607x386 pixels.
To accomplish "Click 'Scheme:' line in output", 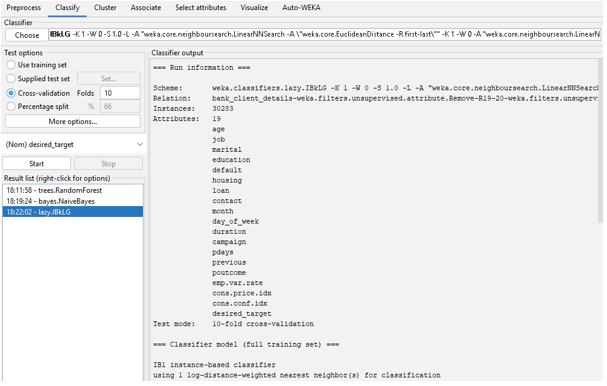I will [376, 88].
